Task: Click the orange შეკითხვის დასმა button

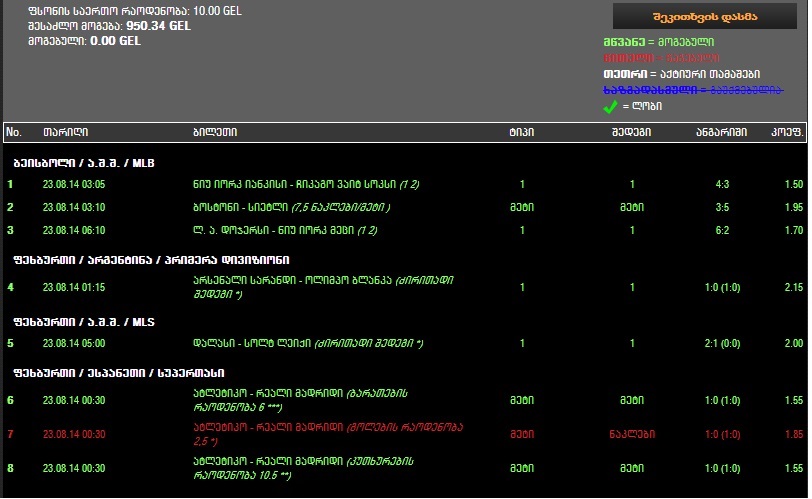Action: [x=704, y=17]
